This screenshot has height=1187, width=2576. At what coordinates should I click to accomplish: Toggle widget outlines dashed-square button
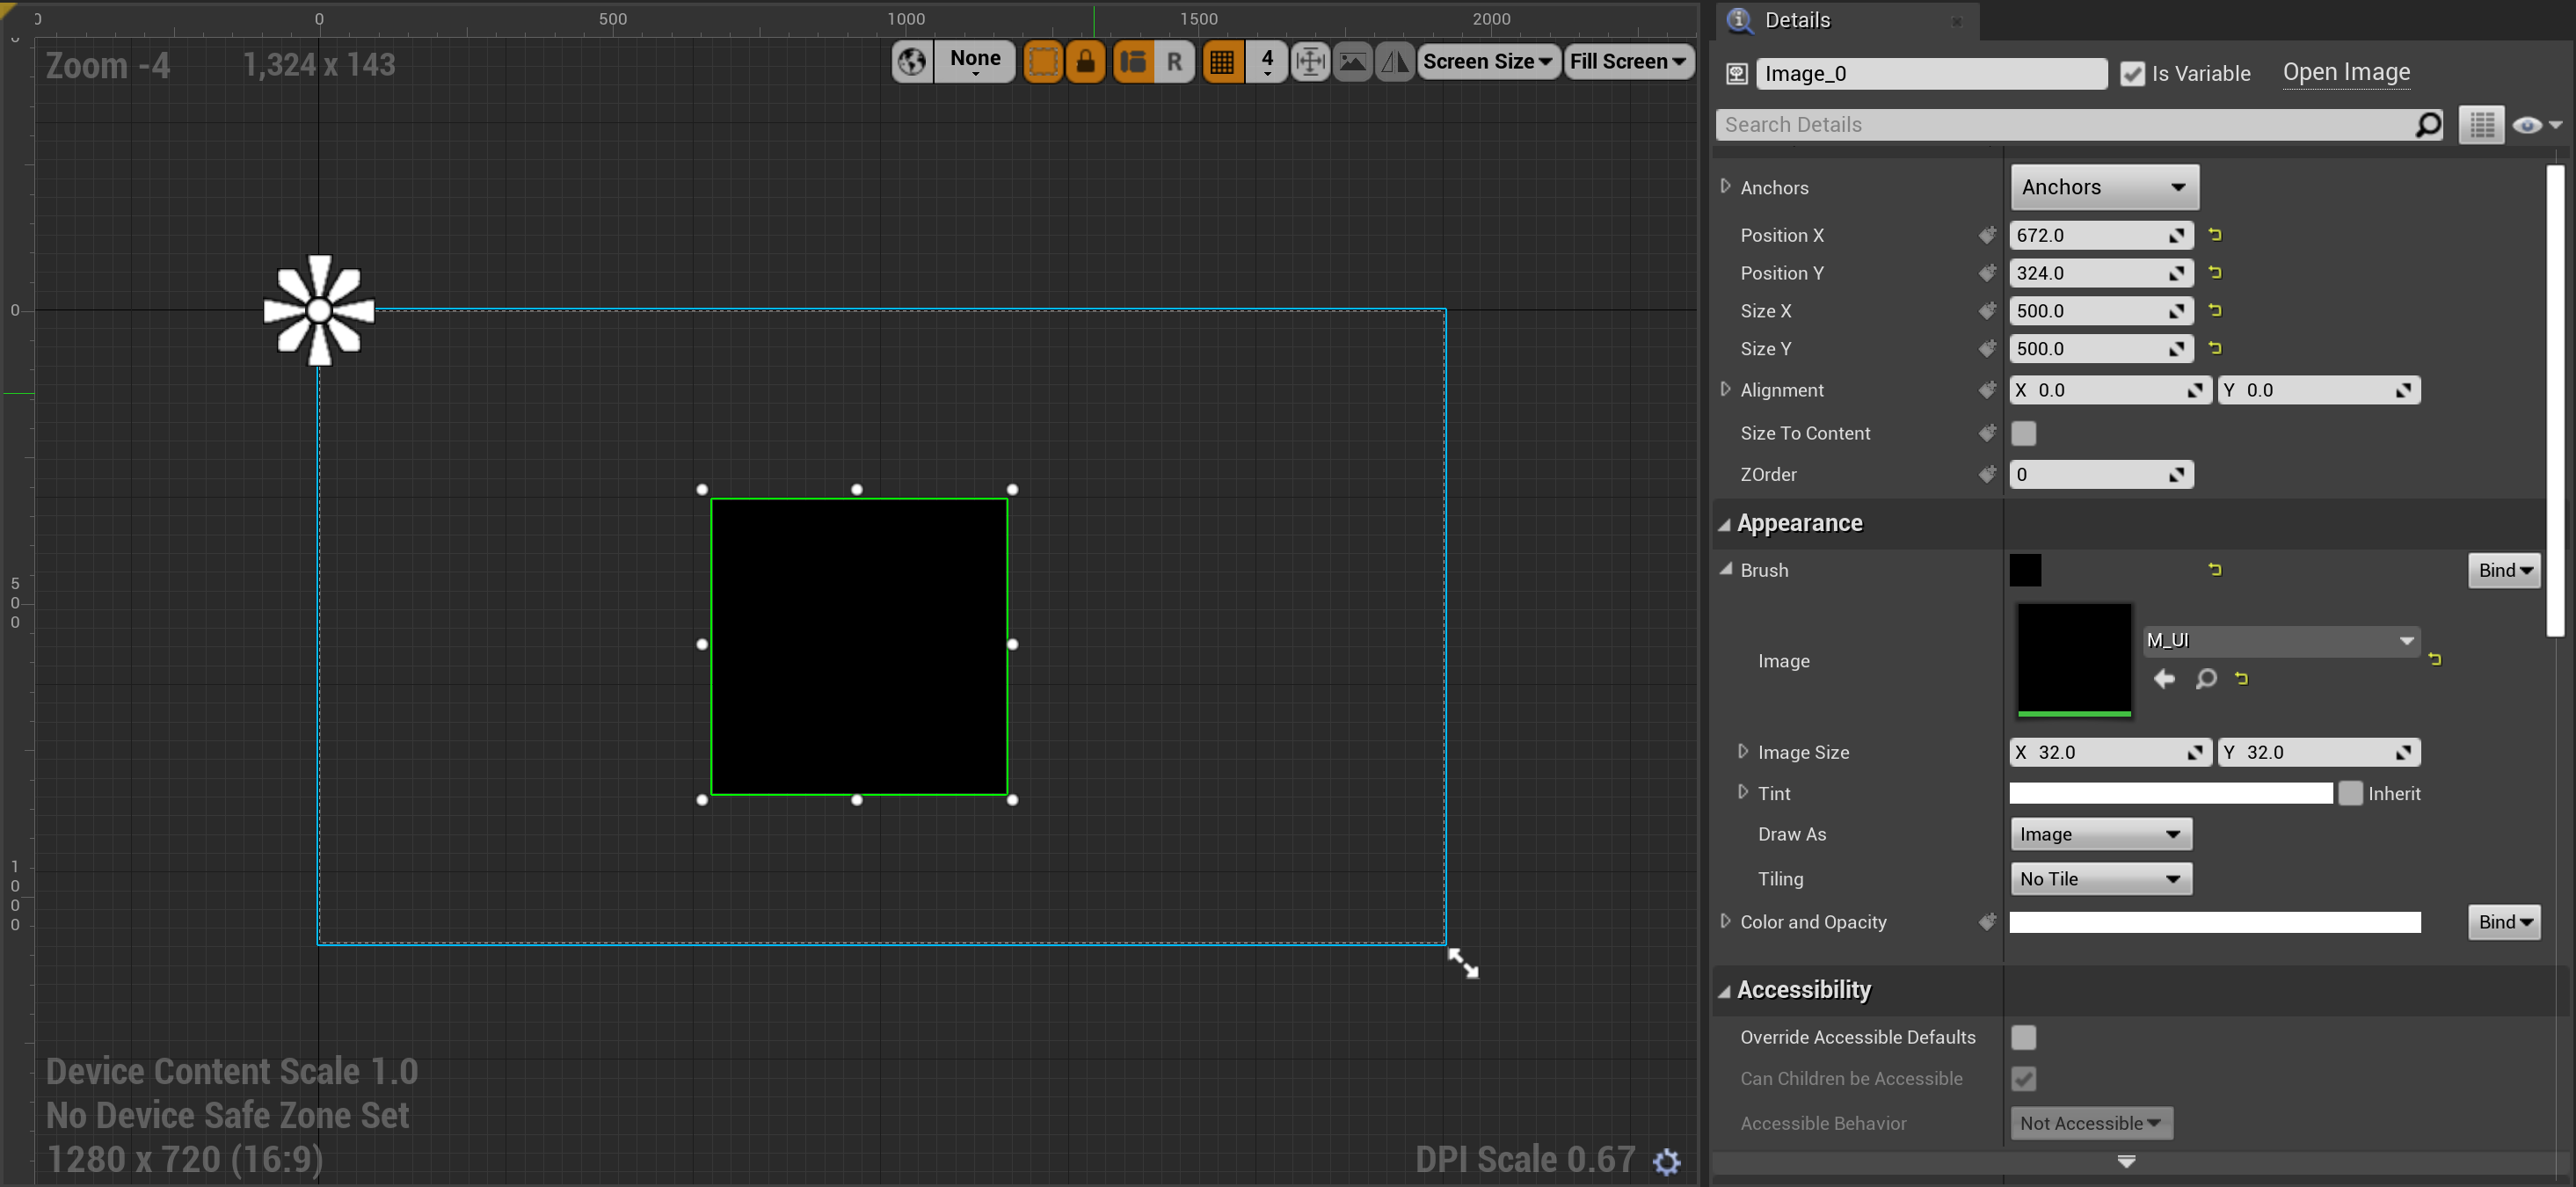pos(1042,62)
